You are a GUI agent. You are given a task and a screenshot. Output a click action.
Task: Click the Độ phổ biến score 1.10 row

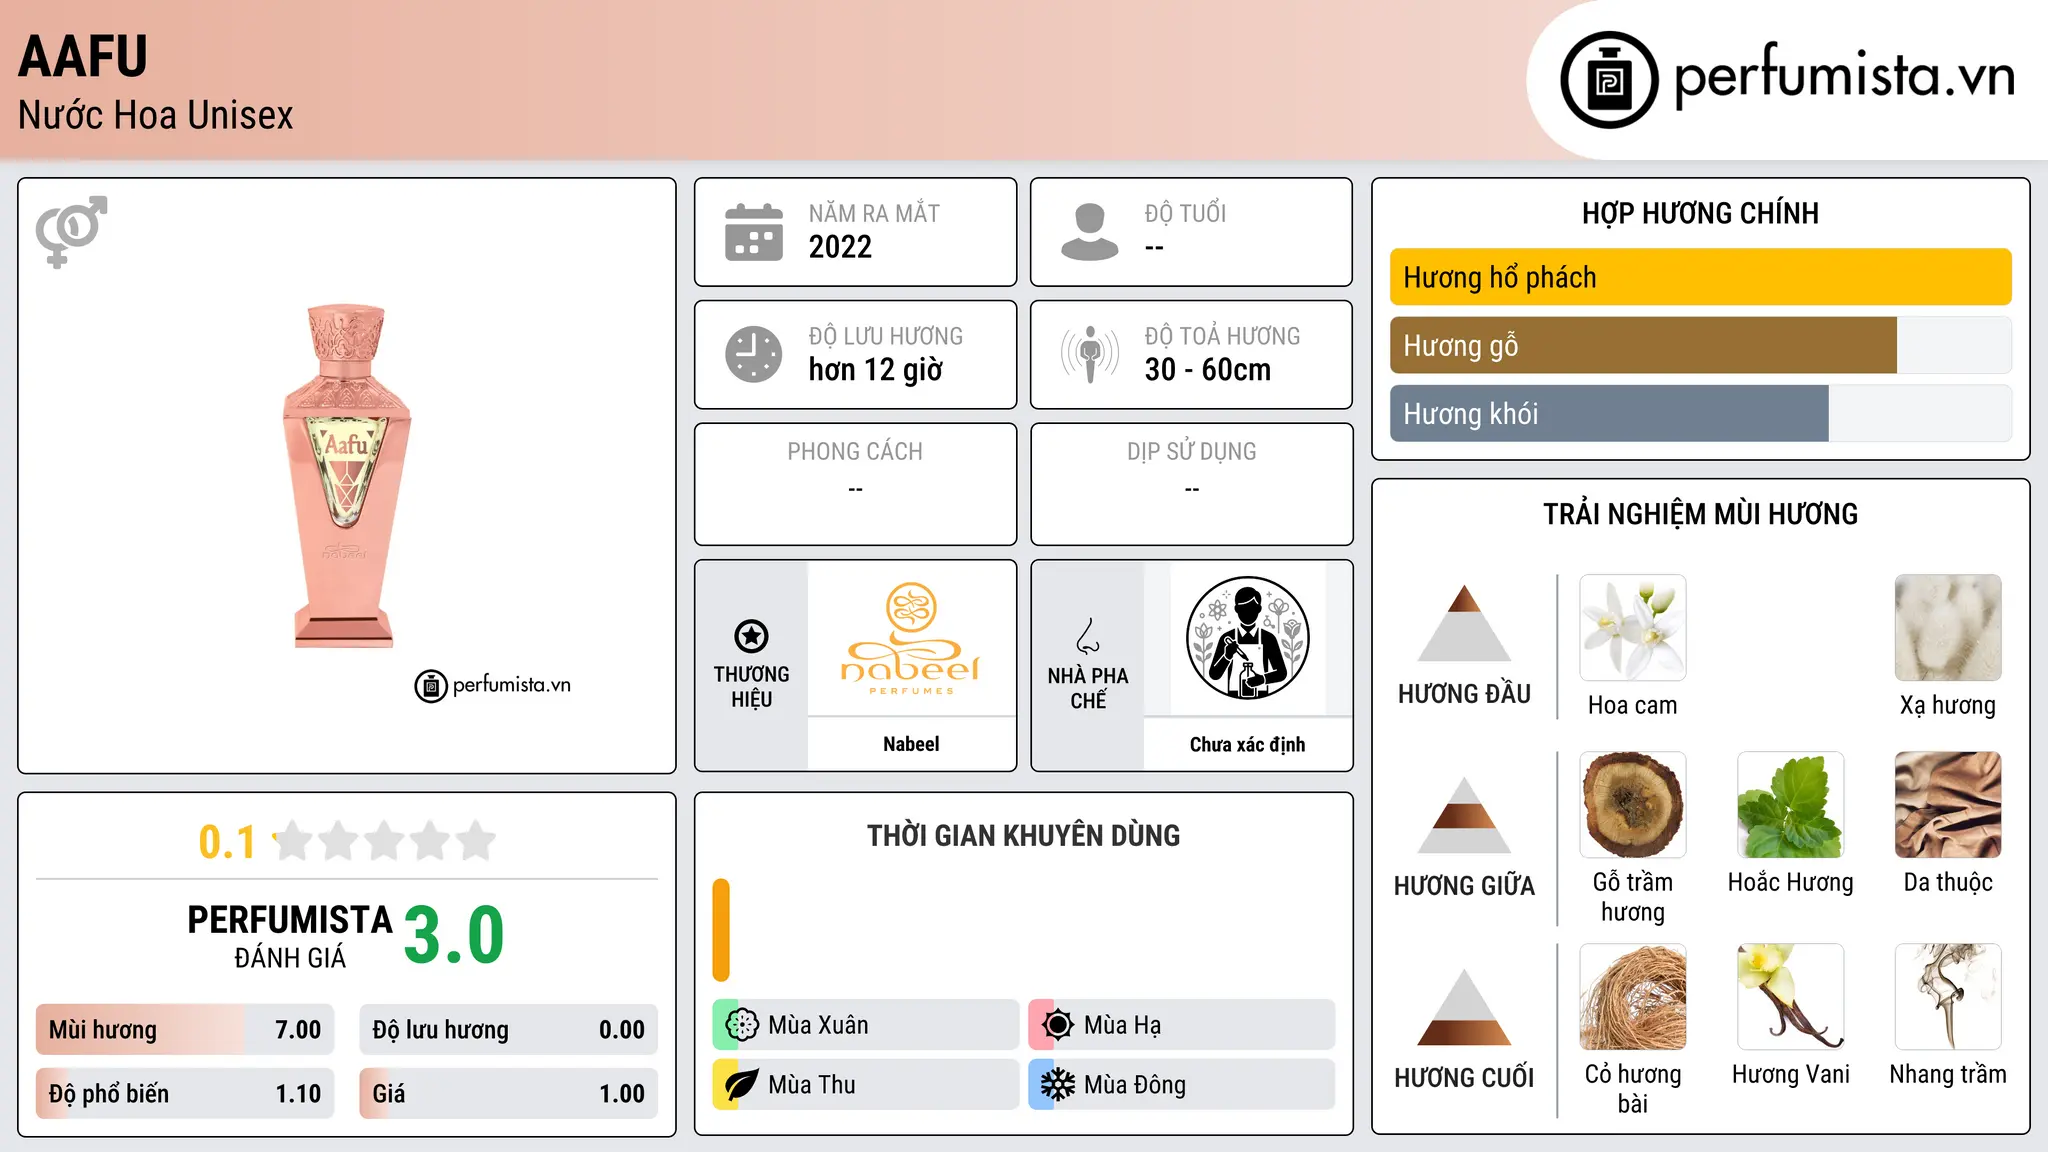point(185,1094)
